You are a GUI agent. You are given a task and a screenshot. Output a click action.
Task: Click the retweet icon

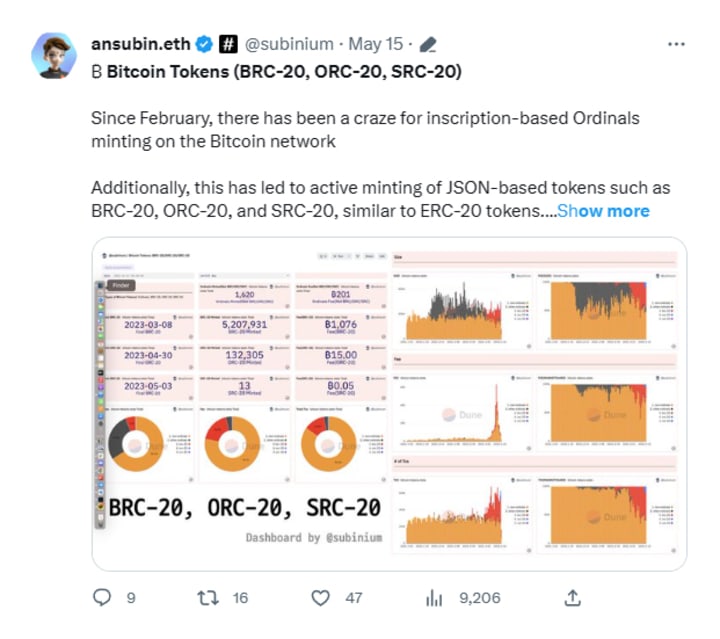coord(208,598)
